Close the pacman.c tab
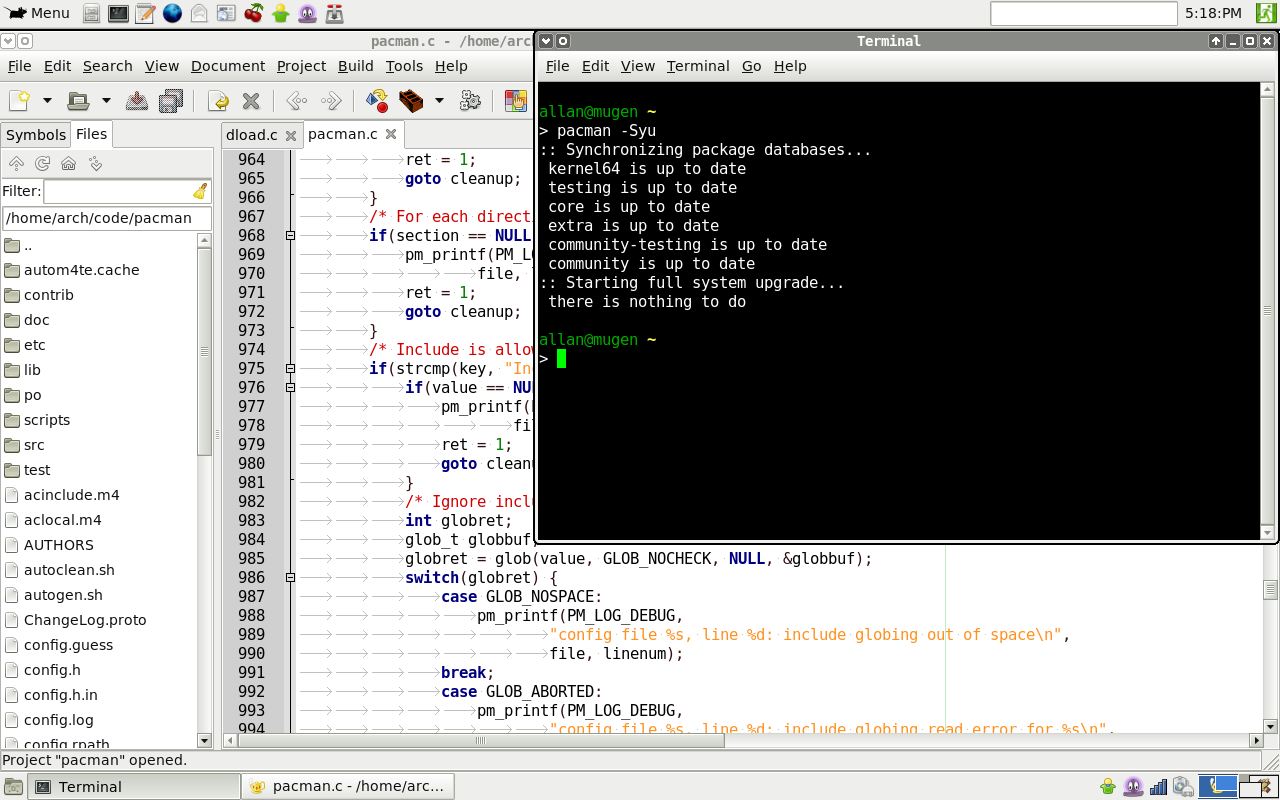This screenshot has width=1280, height=800. [x=391, y=134]
